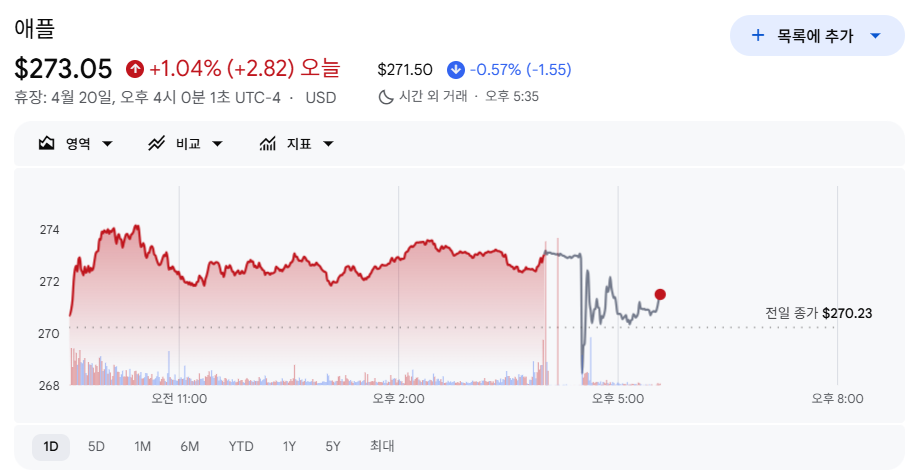Click the blue down-arrow after-hours icon
This screenshot has height=475, width=909.
pos(456,70)
